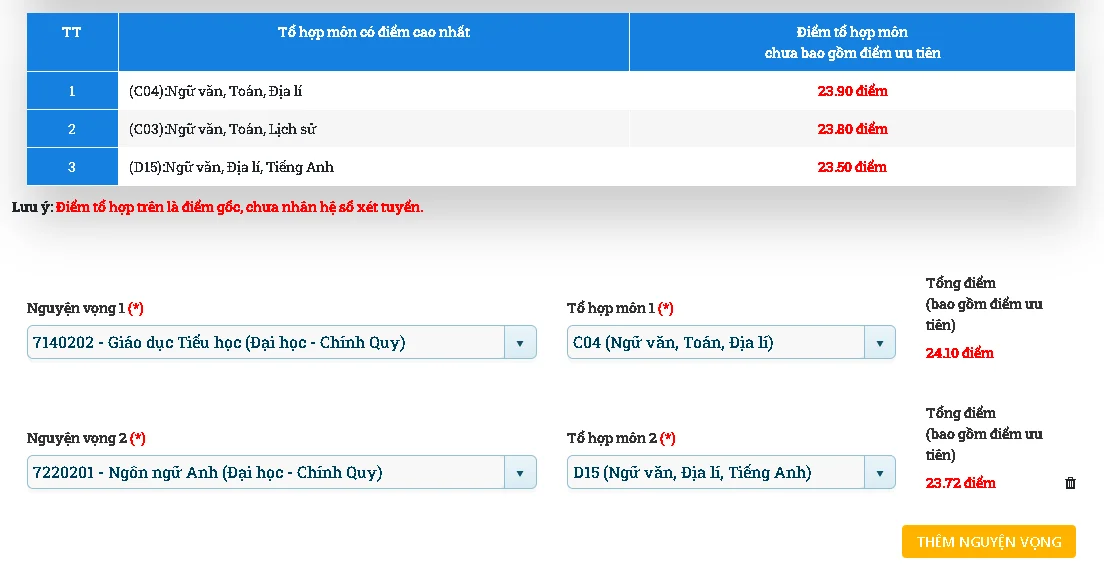Click the 23.90 điểm score

[x=852, y=91]
